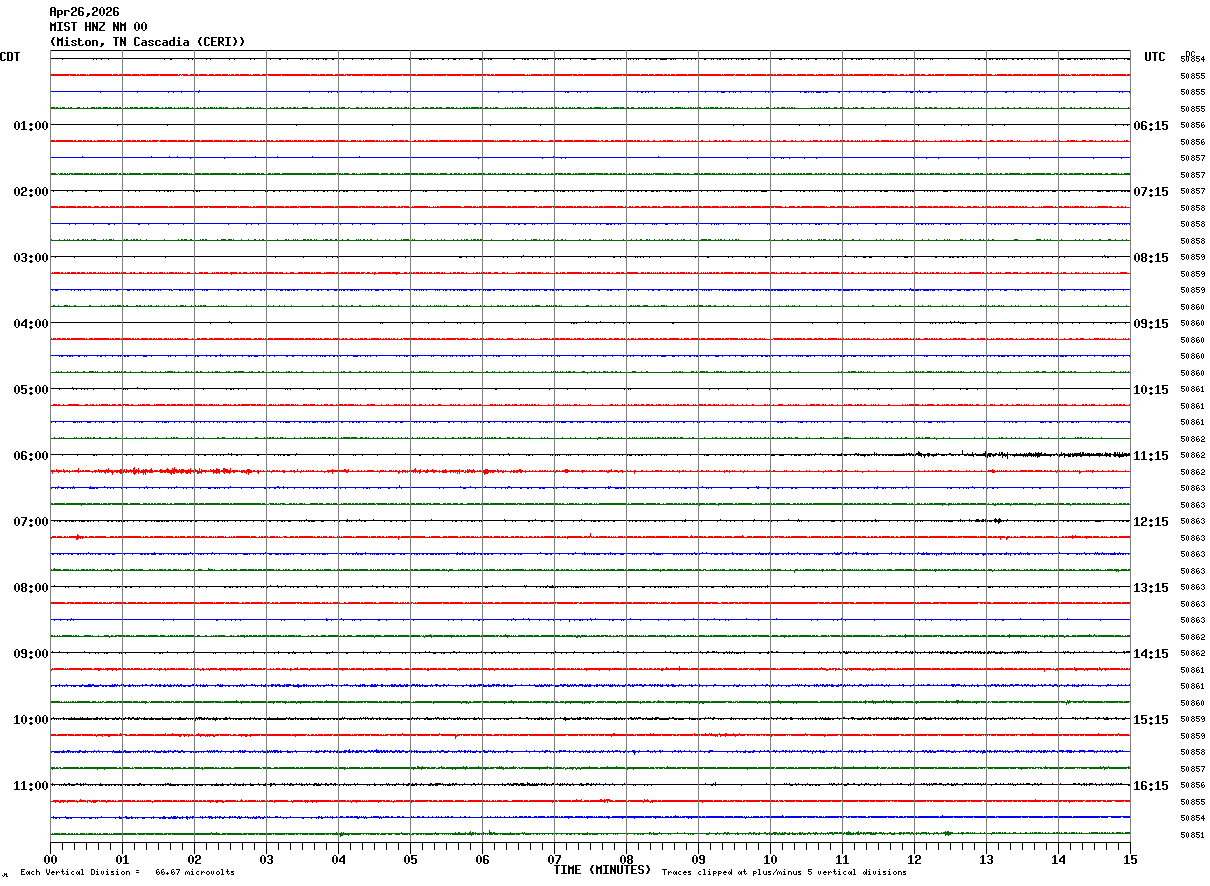The image size is (1210, 886).
Task: Click minute 12 tick label on time axis
Action: click(x=914, y=859)
